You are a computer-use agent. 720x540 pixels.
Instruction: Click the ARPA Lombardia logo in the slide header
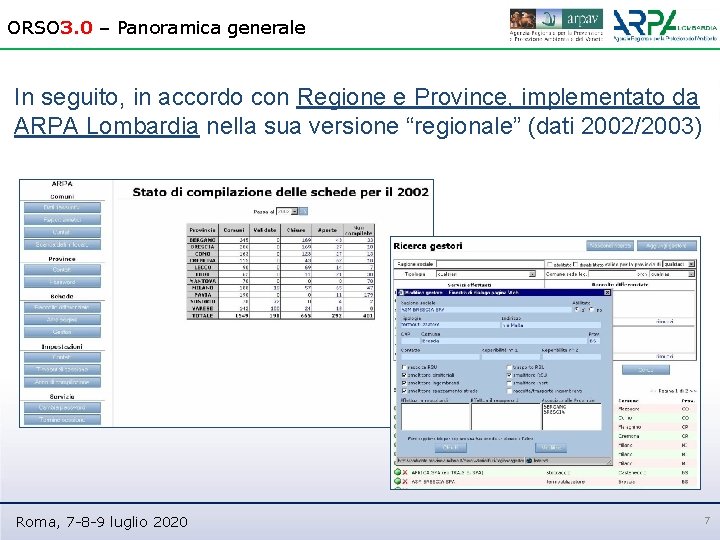[x=665, y=25]
